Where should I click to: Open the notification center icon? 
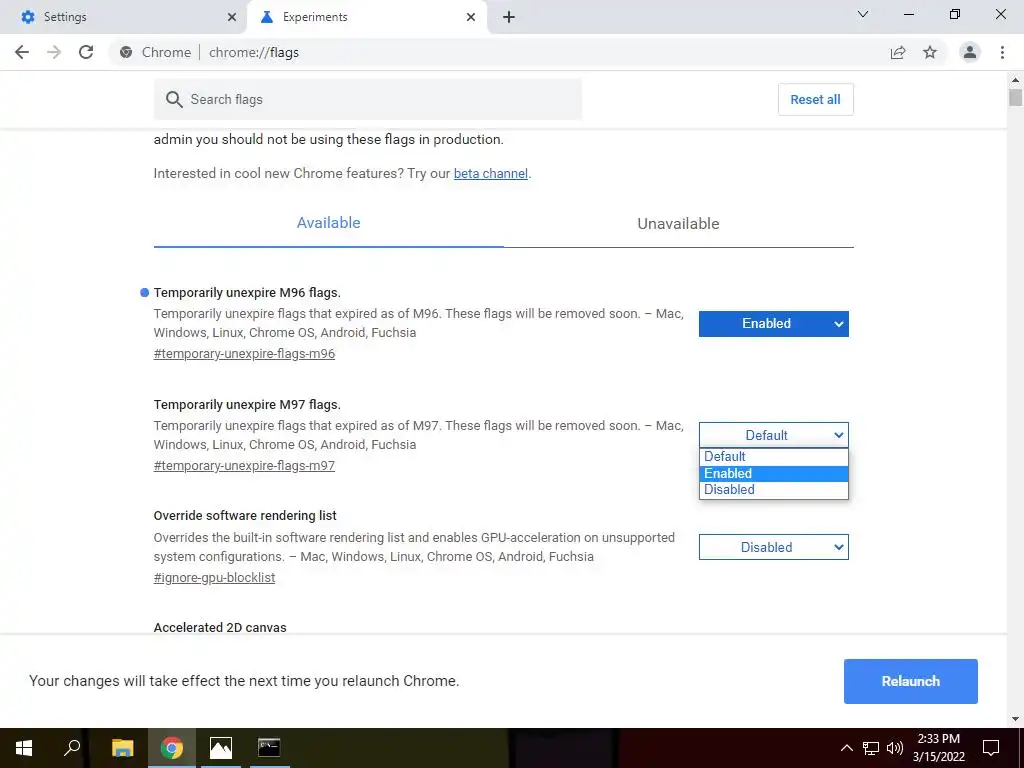coord(991,748)
